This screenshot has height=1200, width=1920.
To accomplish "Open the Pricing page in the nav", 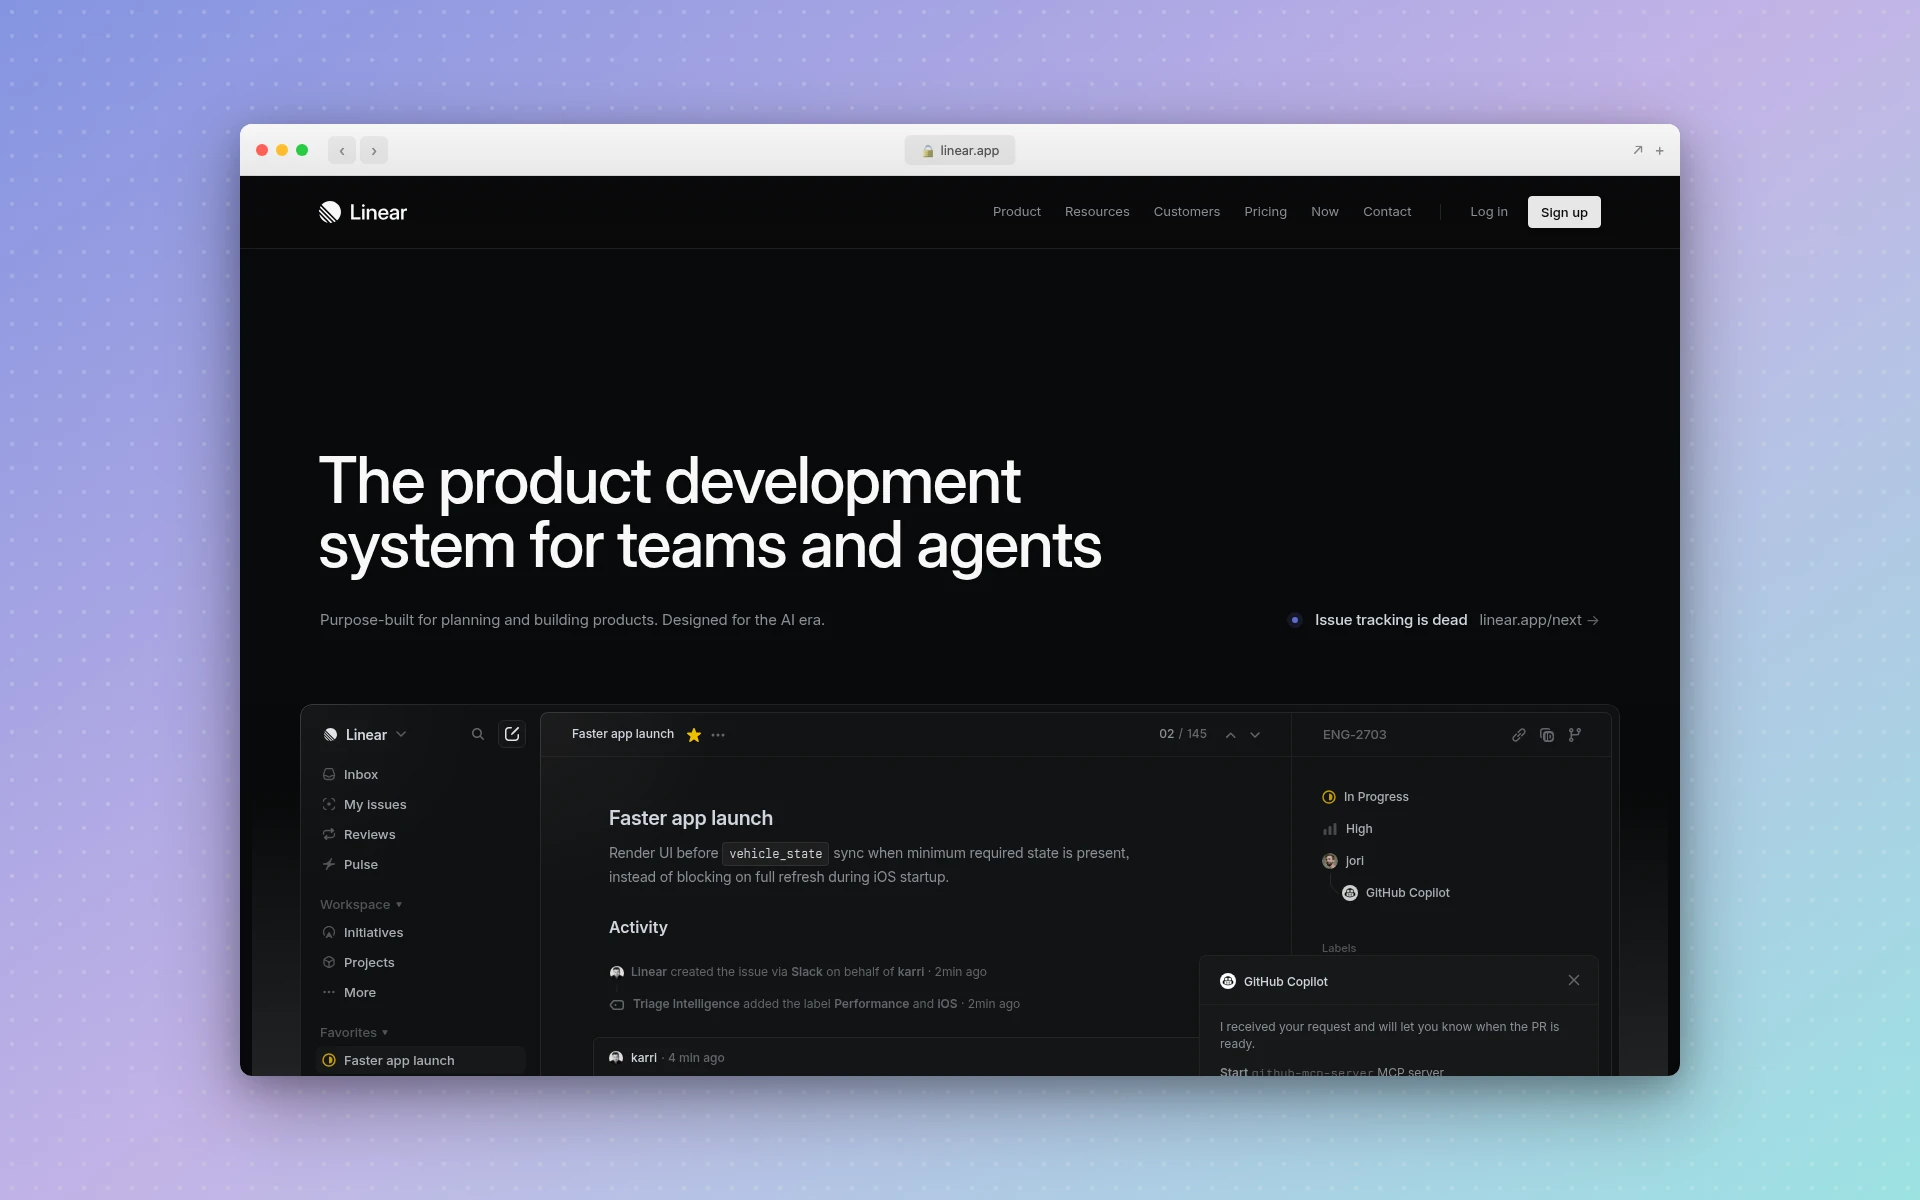I will point(1265,211).
